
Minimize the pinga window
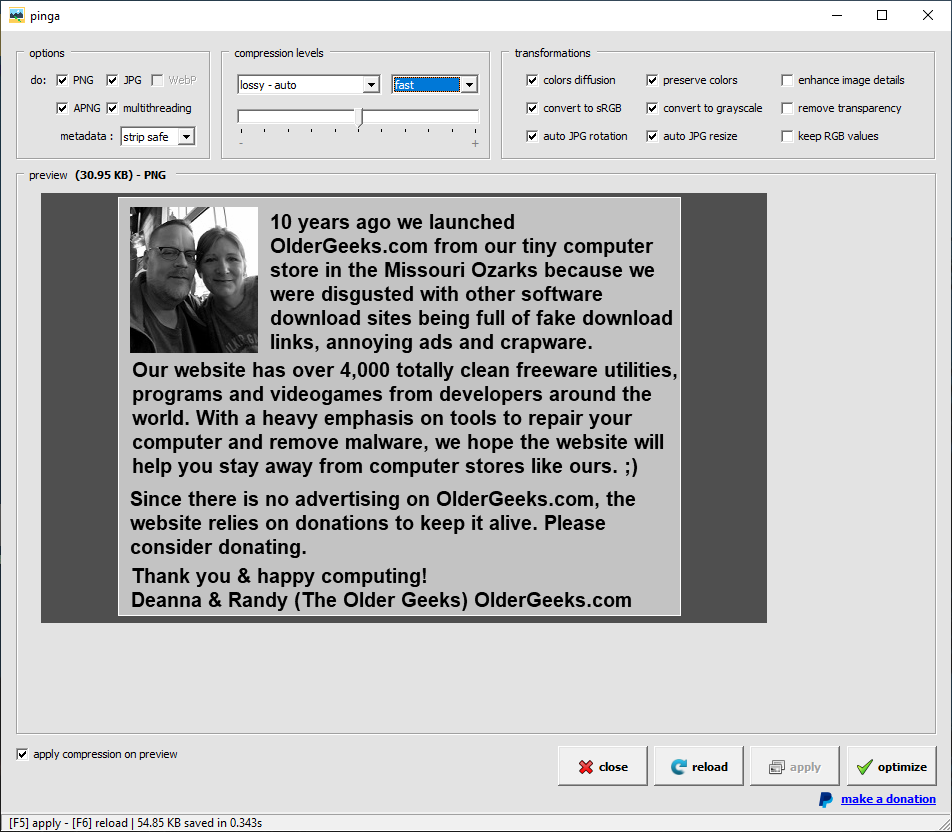tap(837, 15)
